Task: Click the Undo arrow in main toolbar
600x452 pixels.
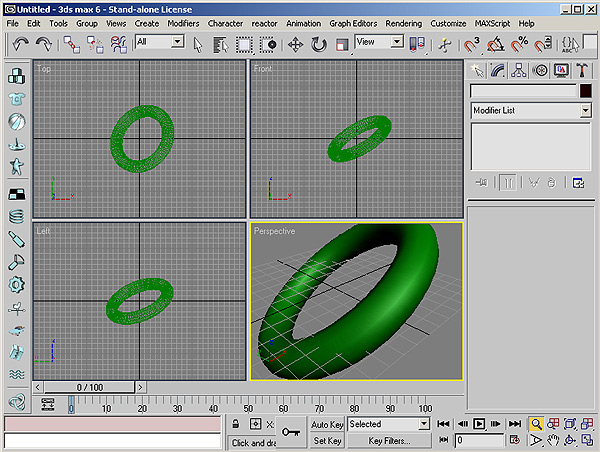Action: [x=21, y=44]
